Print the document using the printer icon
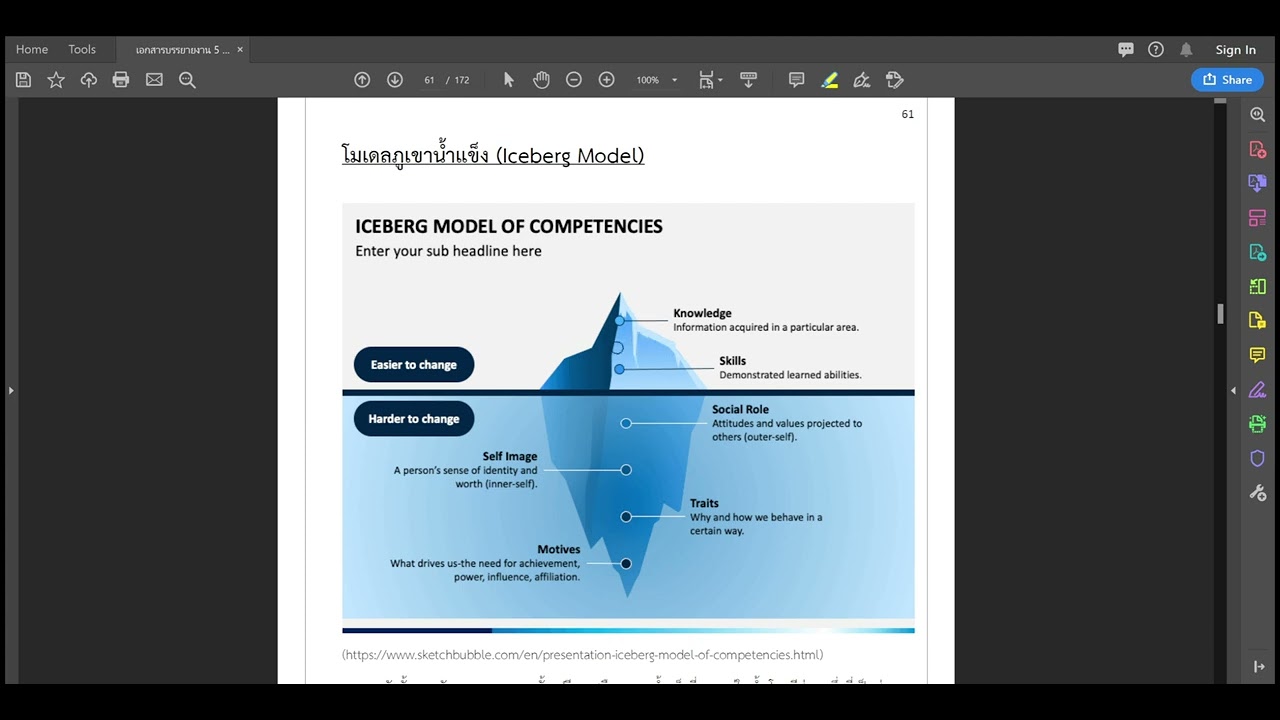The height and width of the screenshot is (720, 1280). [x=121, y=80]
